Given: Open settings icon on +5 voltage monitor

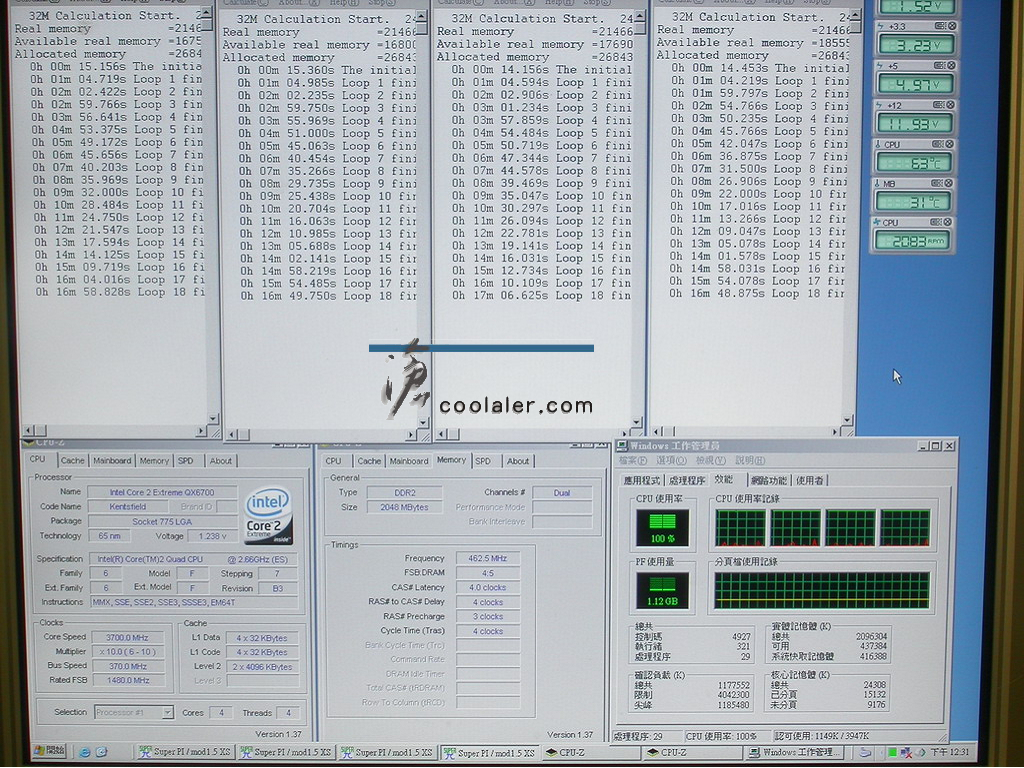Looking at the screenshot, I should point(940,65).
